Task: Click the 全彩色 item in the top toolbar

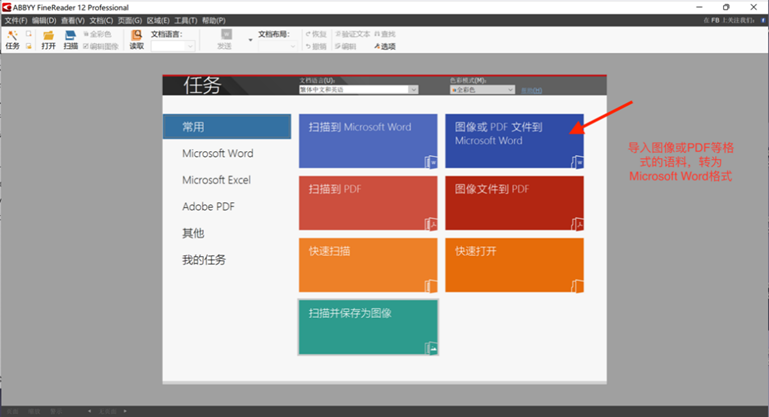Action: tap(97, 34)
